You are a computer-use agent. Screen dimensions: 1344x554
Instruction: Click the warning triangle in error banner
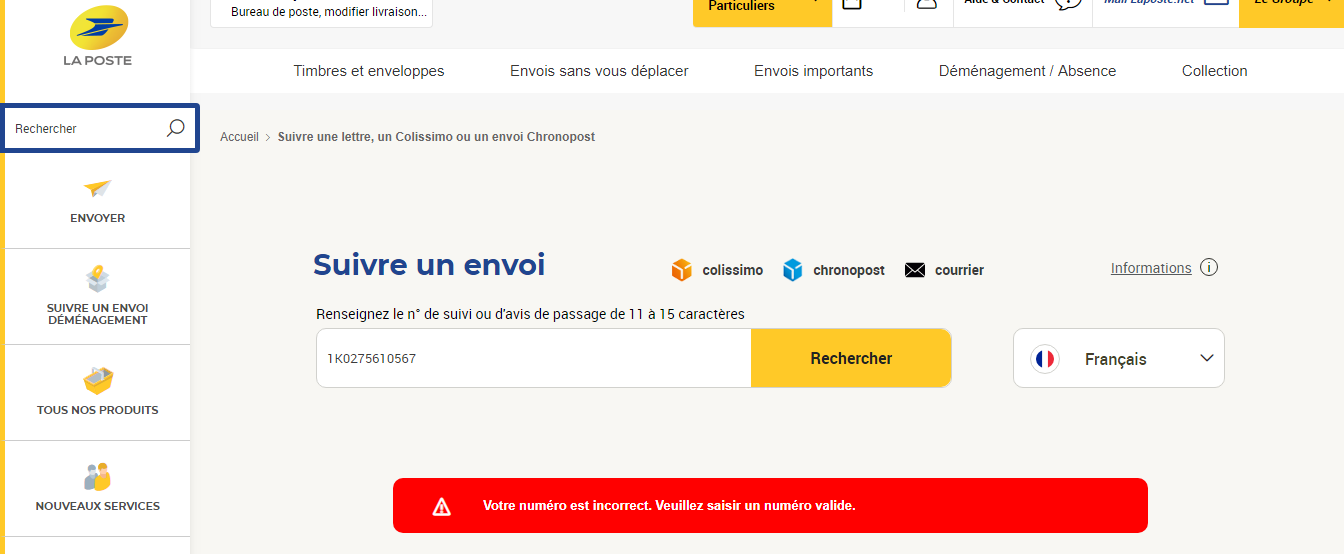pos(442,506)
